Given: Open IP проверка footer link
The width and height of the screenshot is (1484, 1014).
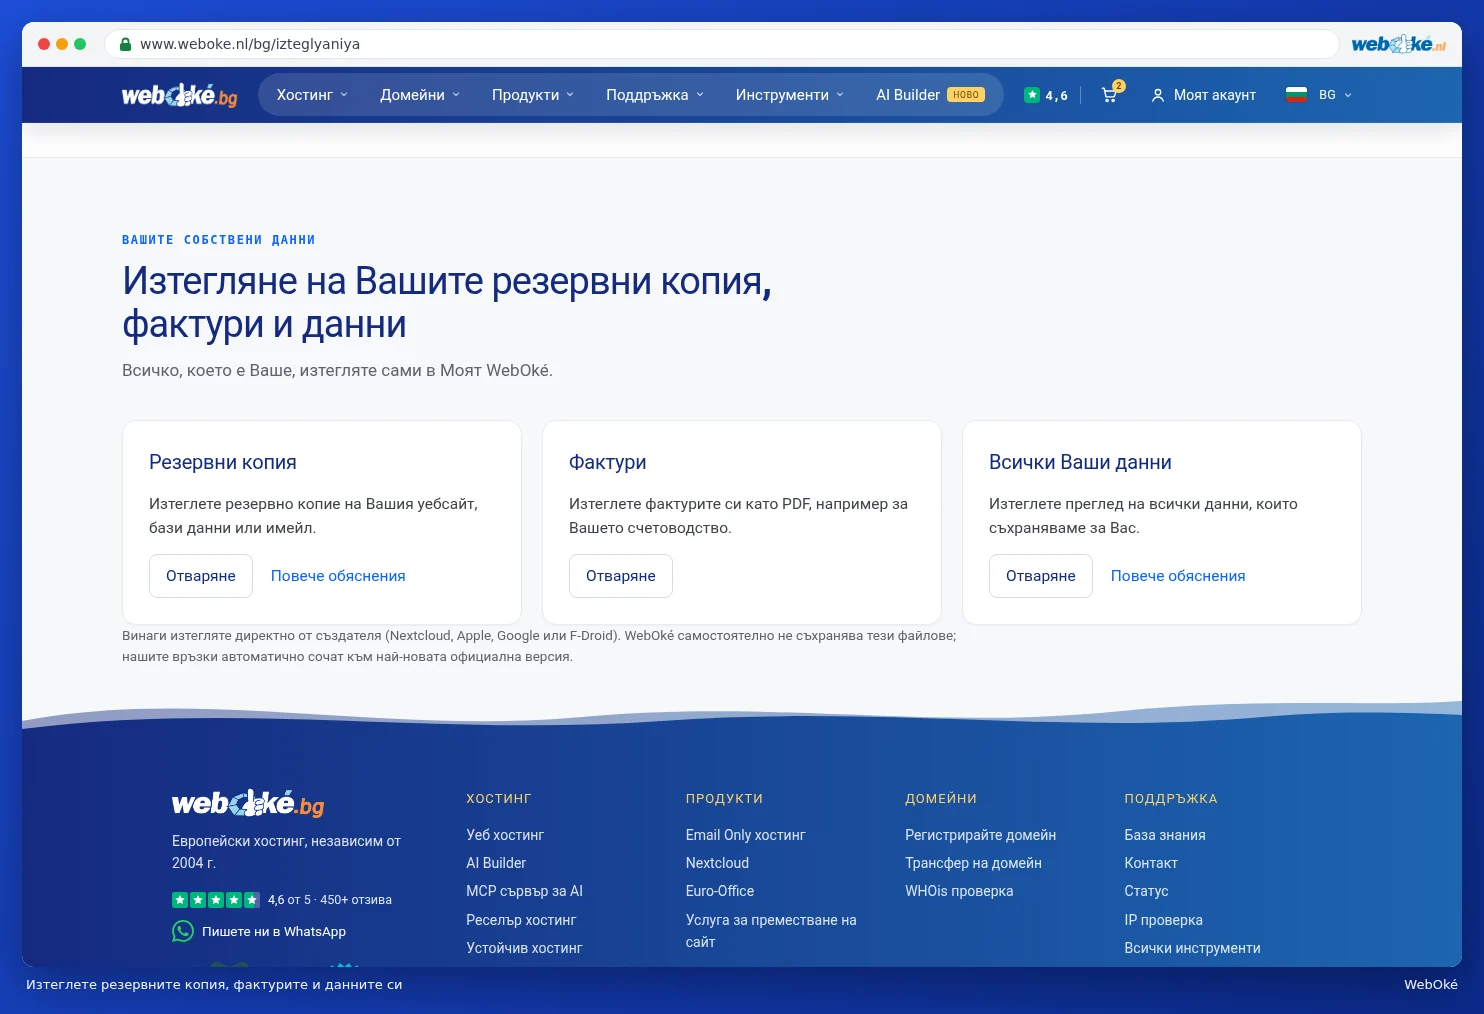Looking at the screenshot, I should [1163, 920].
